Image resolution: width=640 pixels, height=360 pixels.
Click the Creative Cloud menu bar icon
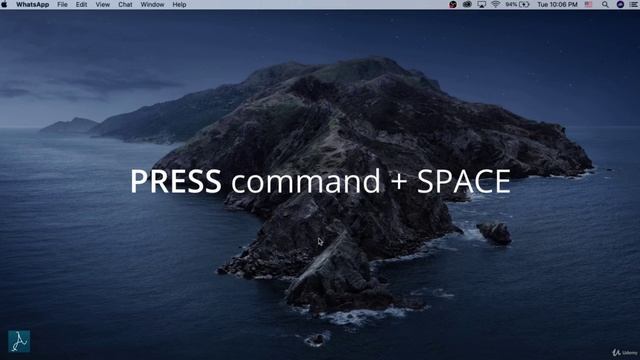pyautogui.click(x=467, y=4)
